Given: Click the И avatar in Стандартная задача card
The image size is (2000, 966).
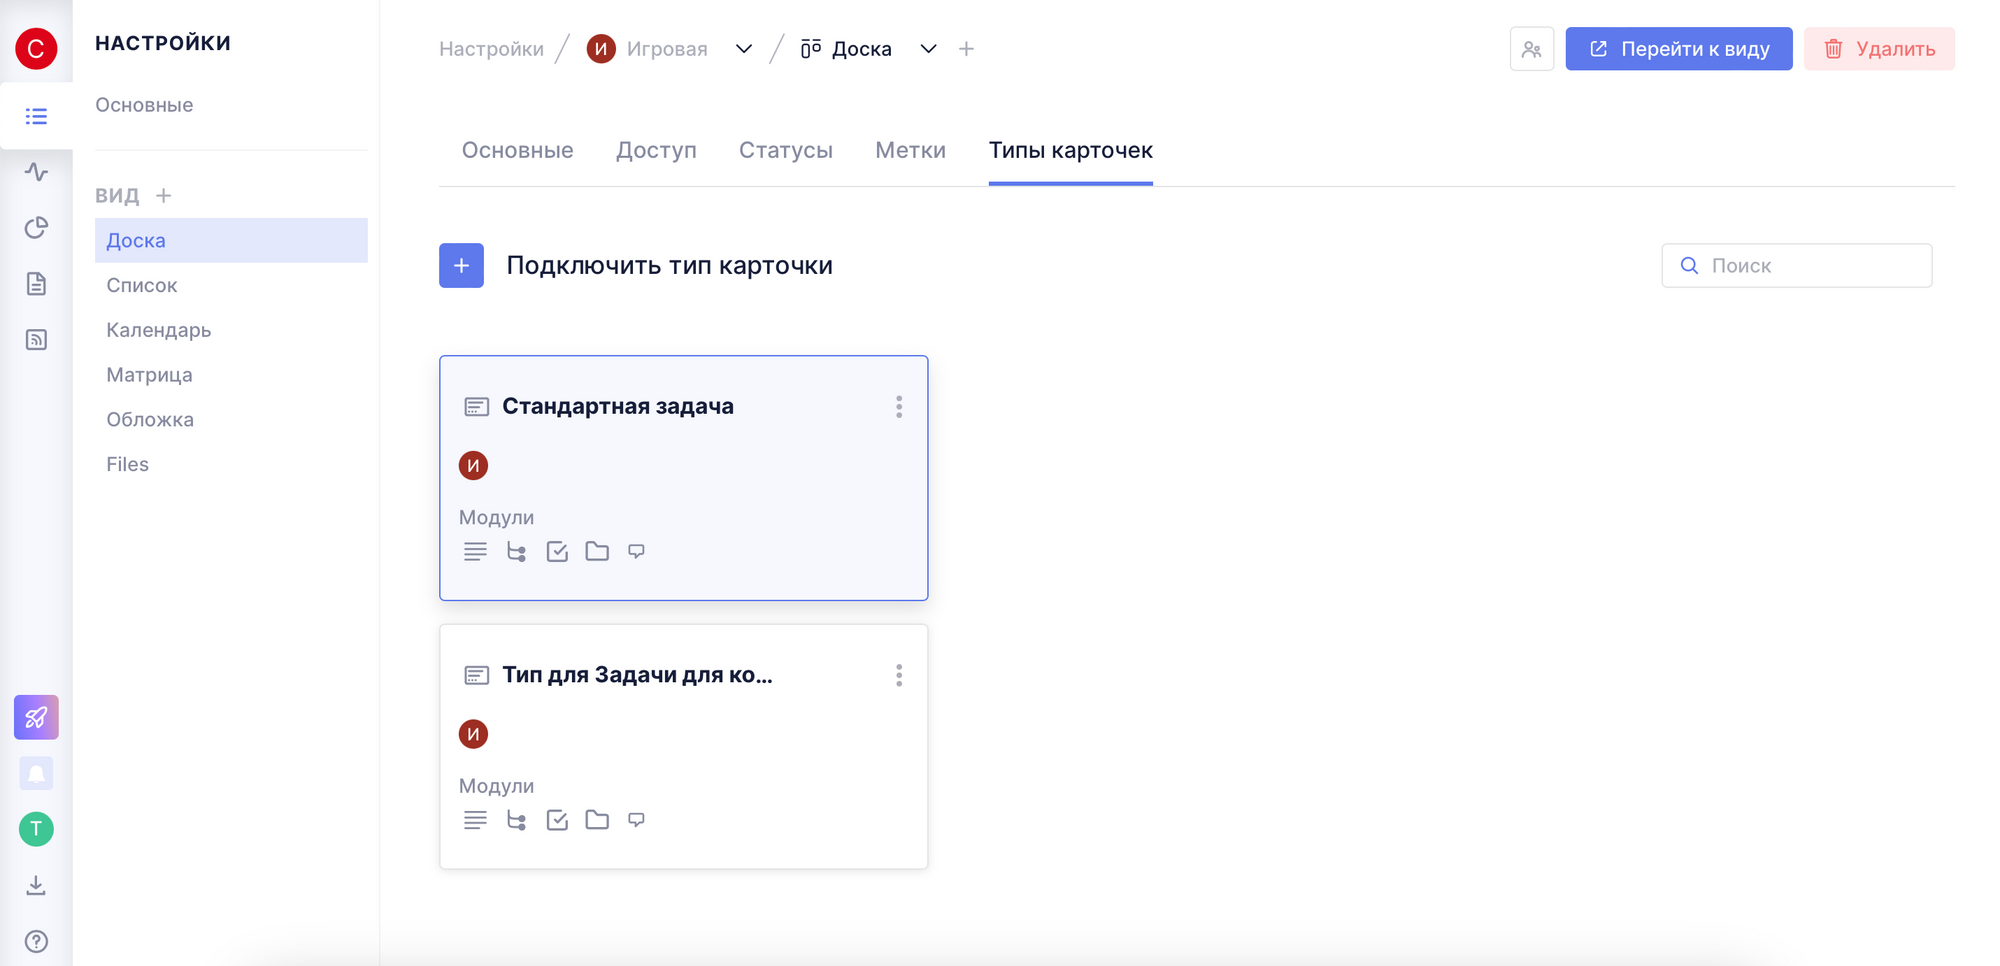Looking at the screenshot, I should pyautogui.click(x=473, y=466).
